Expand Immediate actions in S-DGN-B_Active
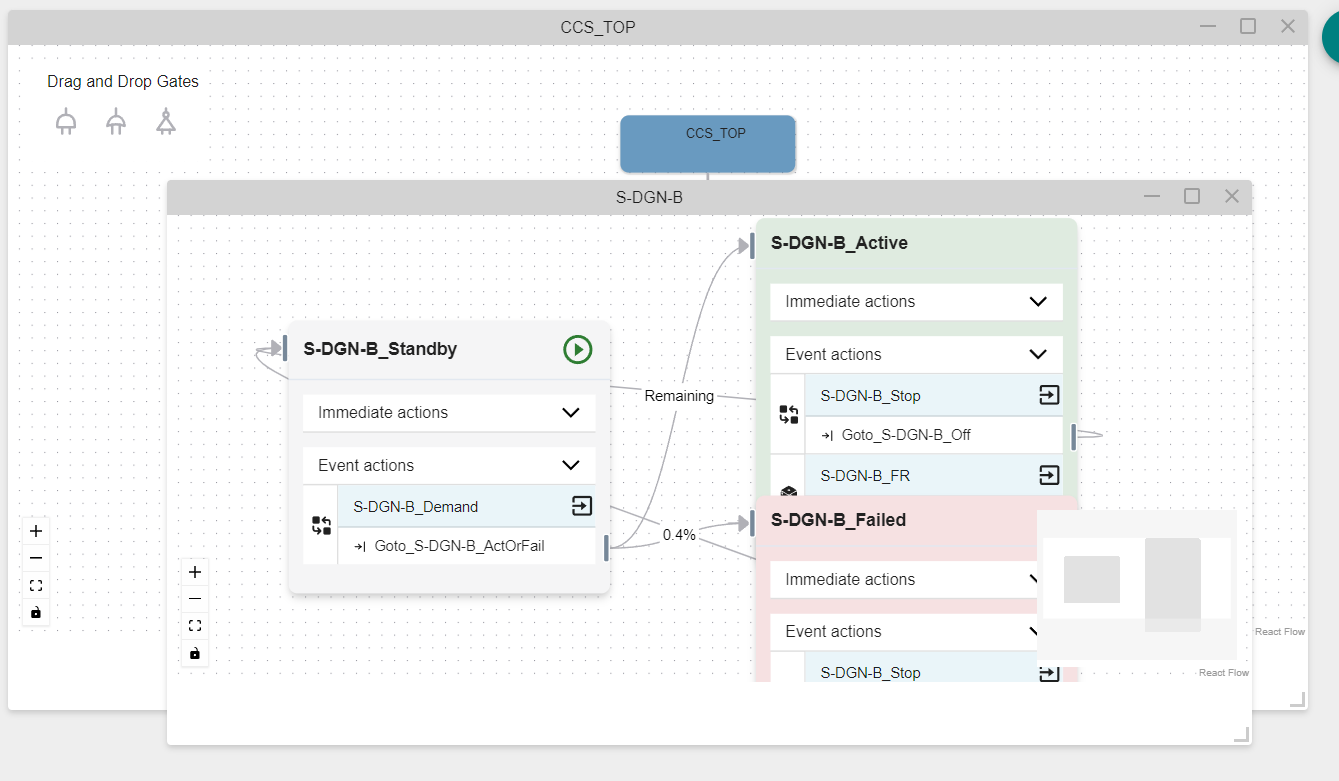Viewport: 1339px width, 781px height. (x=916, y=301)
